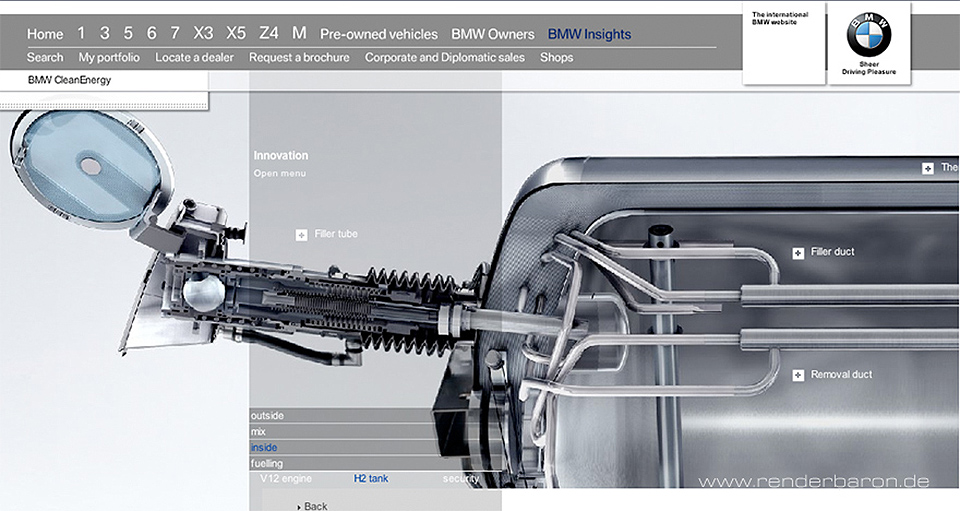Image resolution: width=960 pixels, height=511 pixels.
Task: Click the plus icon at top right edge
Action: point(928,168)
